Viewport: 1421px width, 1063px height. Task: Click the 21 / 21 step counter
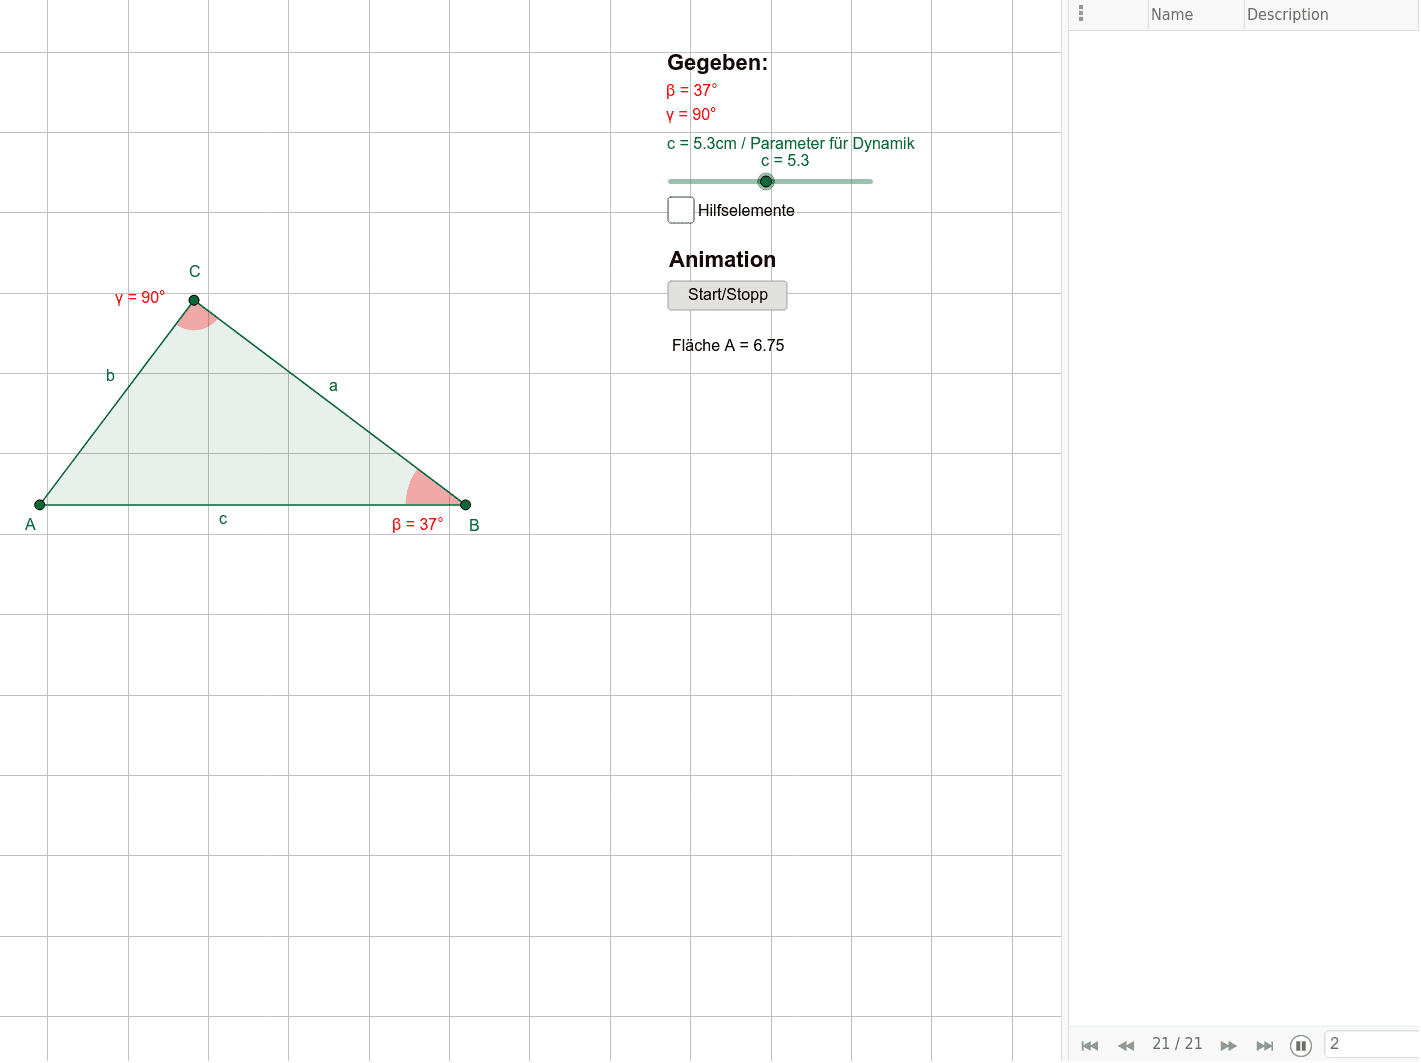[1177, 1044]
